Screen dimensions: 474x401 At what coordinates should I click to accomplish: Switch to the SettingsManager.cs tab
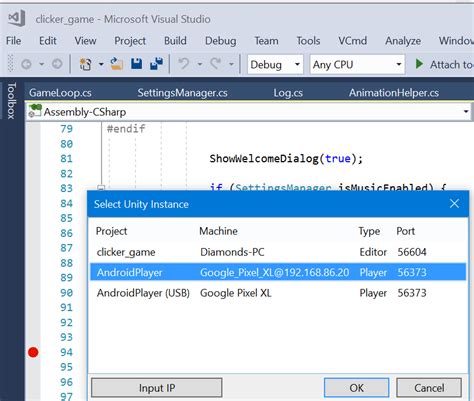coord(183,93)
